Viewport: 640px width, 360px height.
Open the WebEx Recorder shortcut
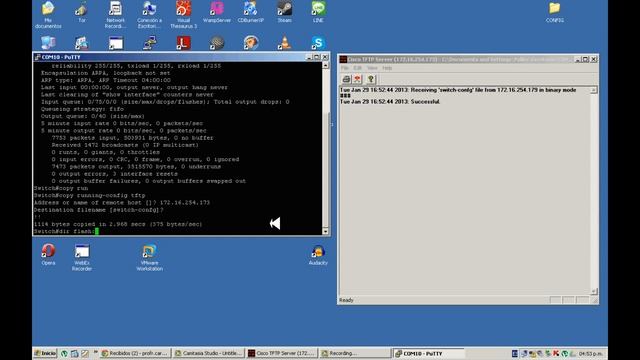(82, 257)
